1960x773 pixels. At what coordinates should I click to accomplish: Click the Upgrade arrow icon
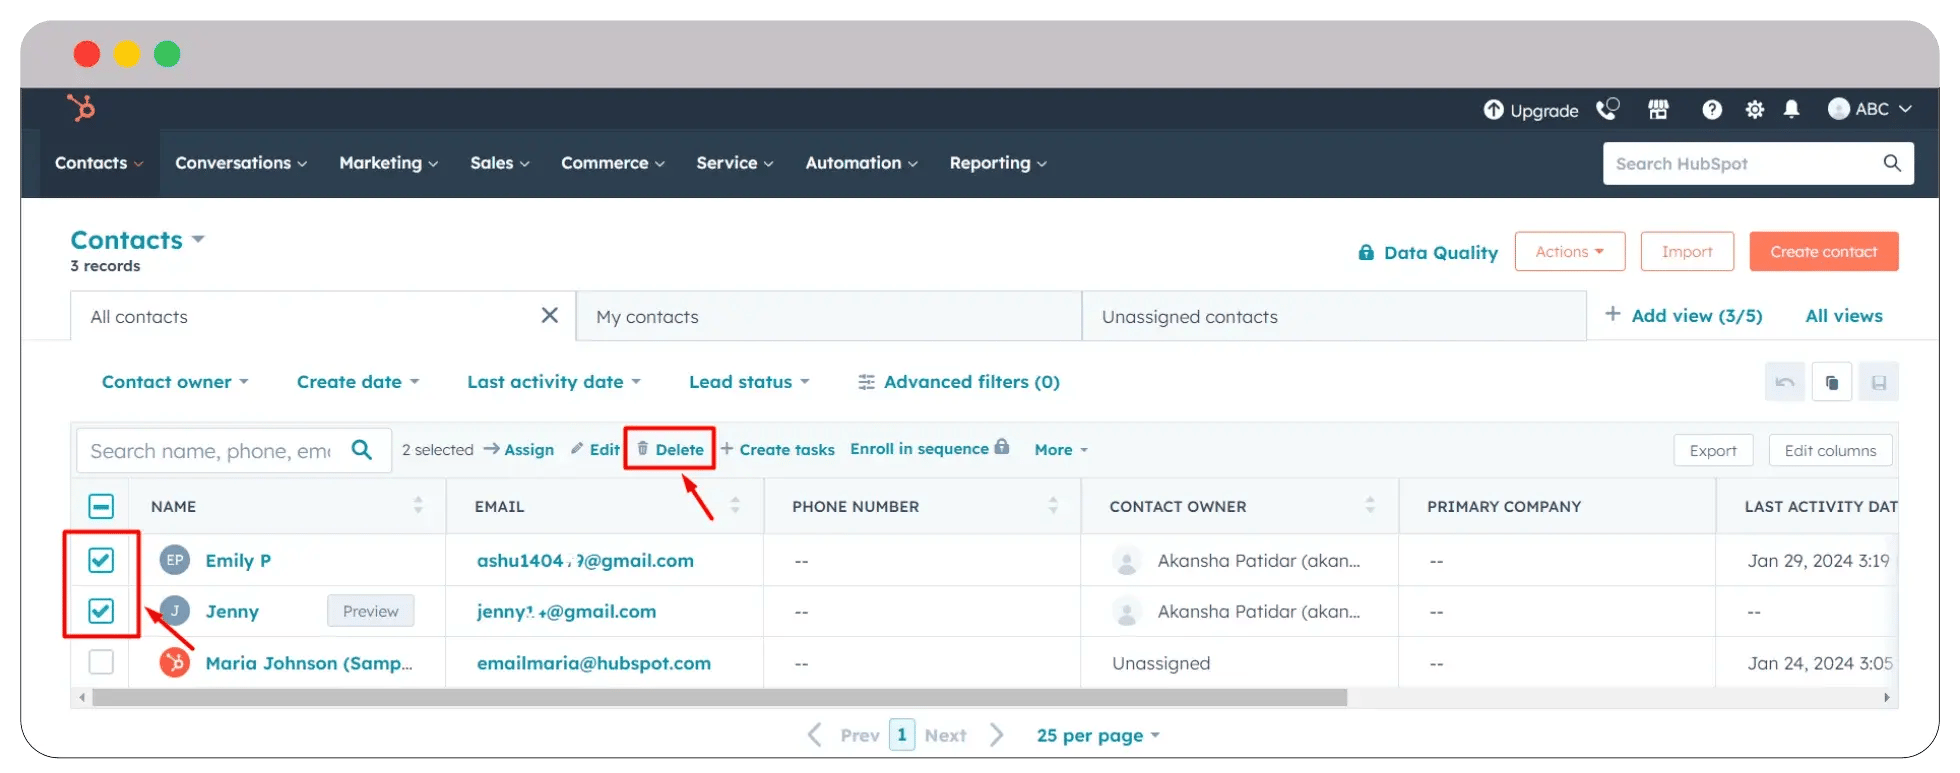click(1493, 110)
